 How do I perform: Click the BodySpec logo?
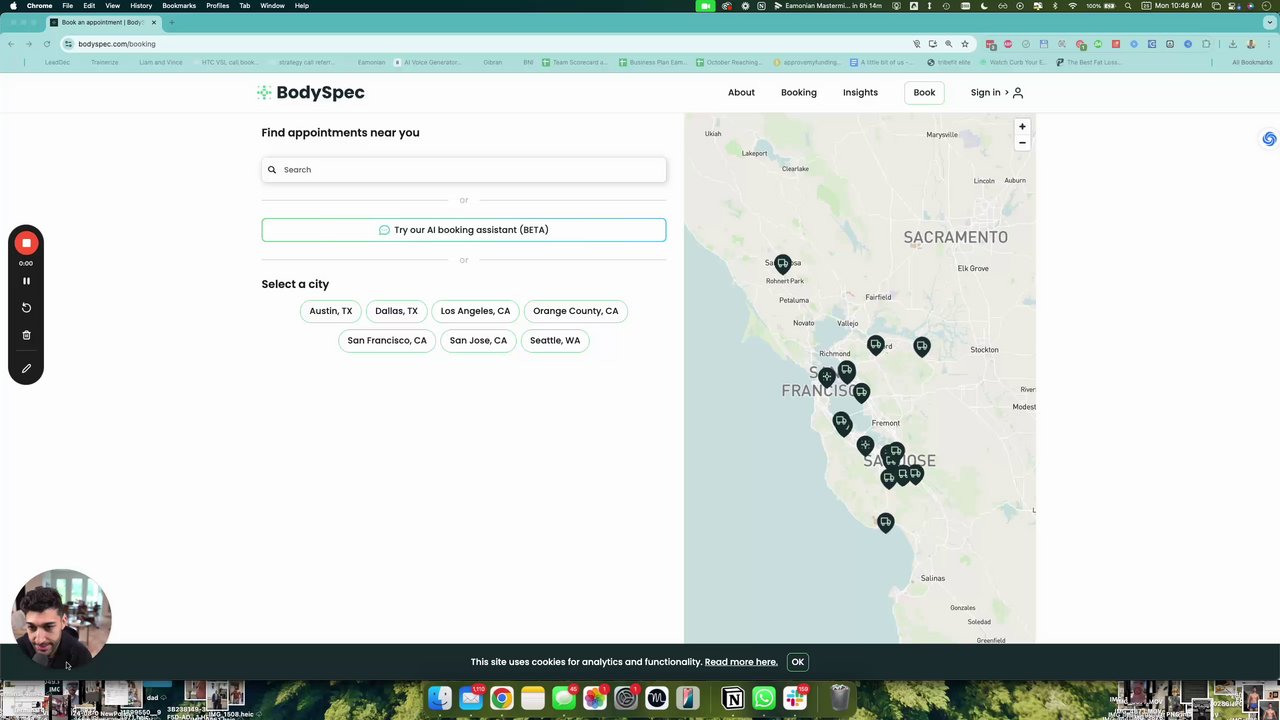[310, 92]
